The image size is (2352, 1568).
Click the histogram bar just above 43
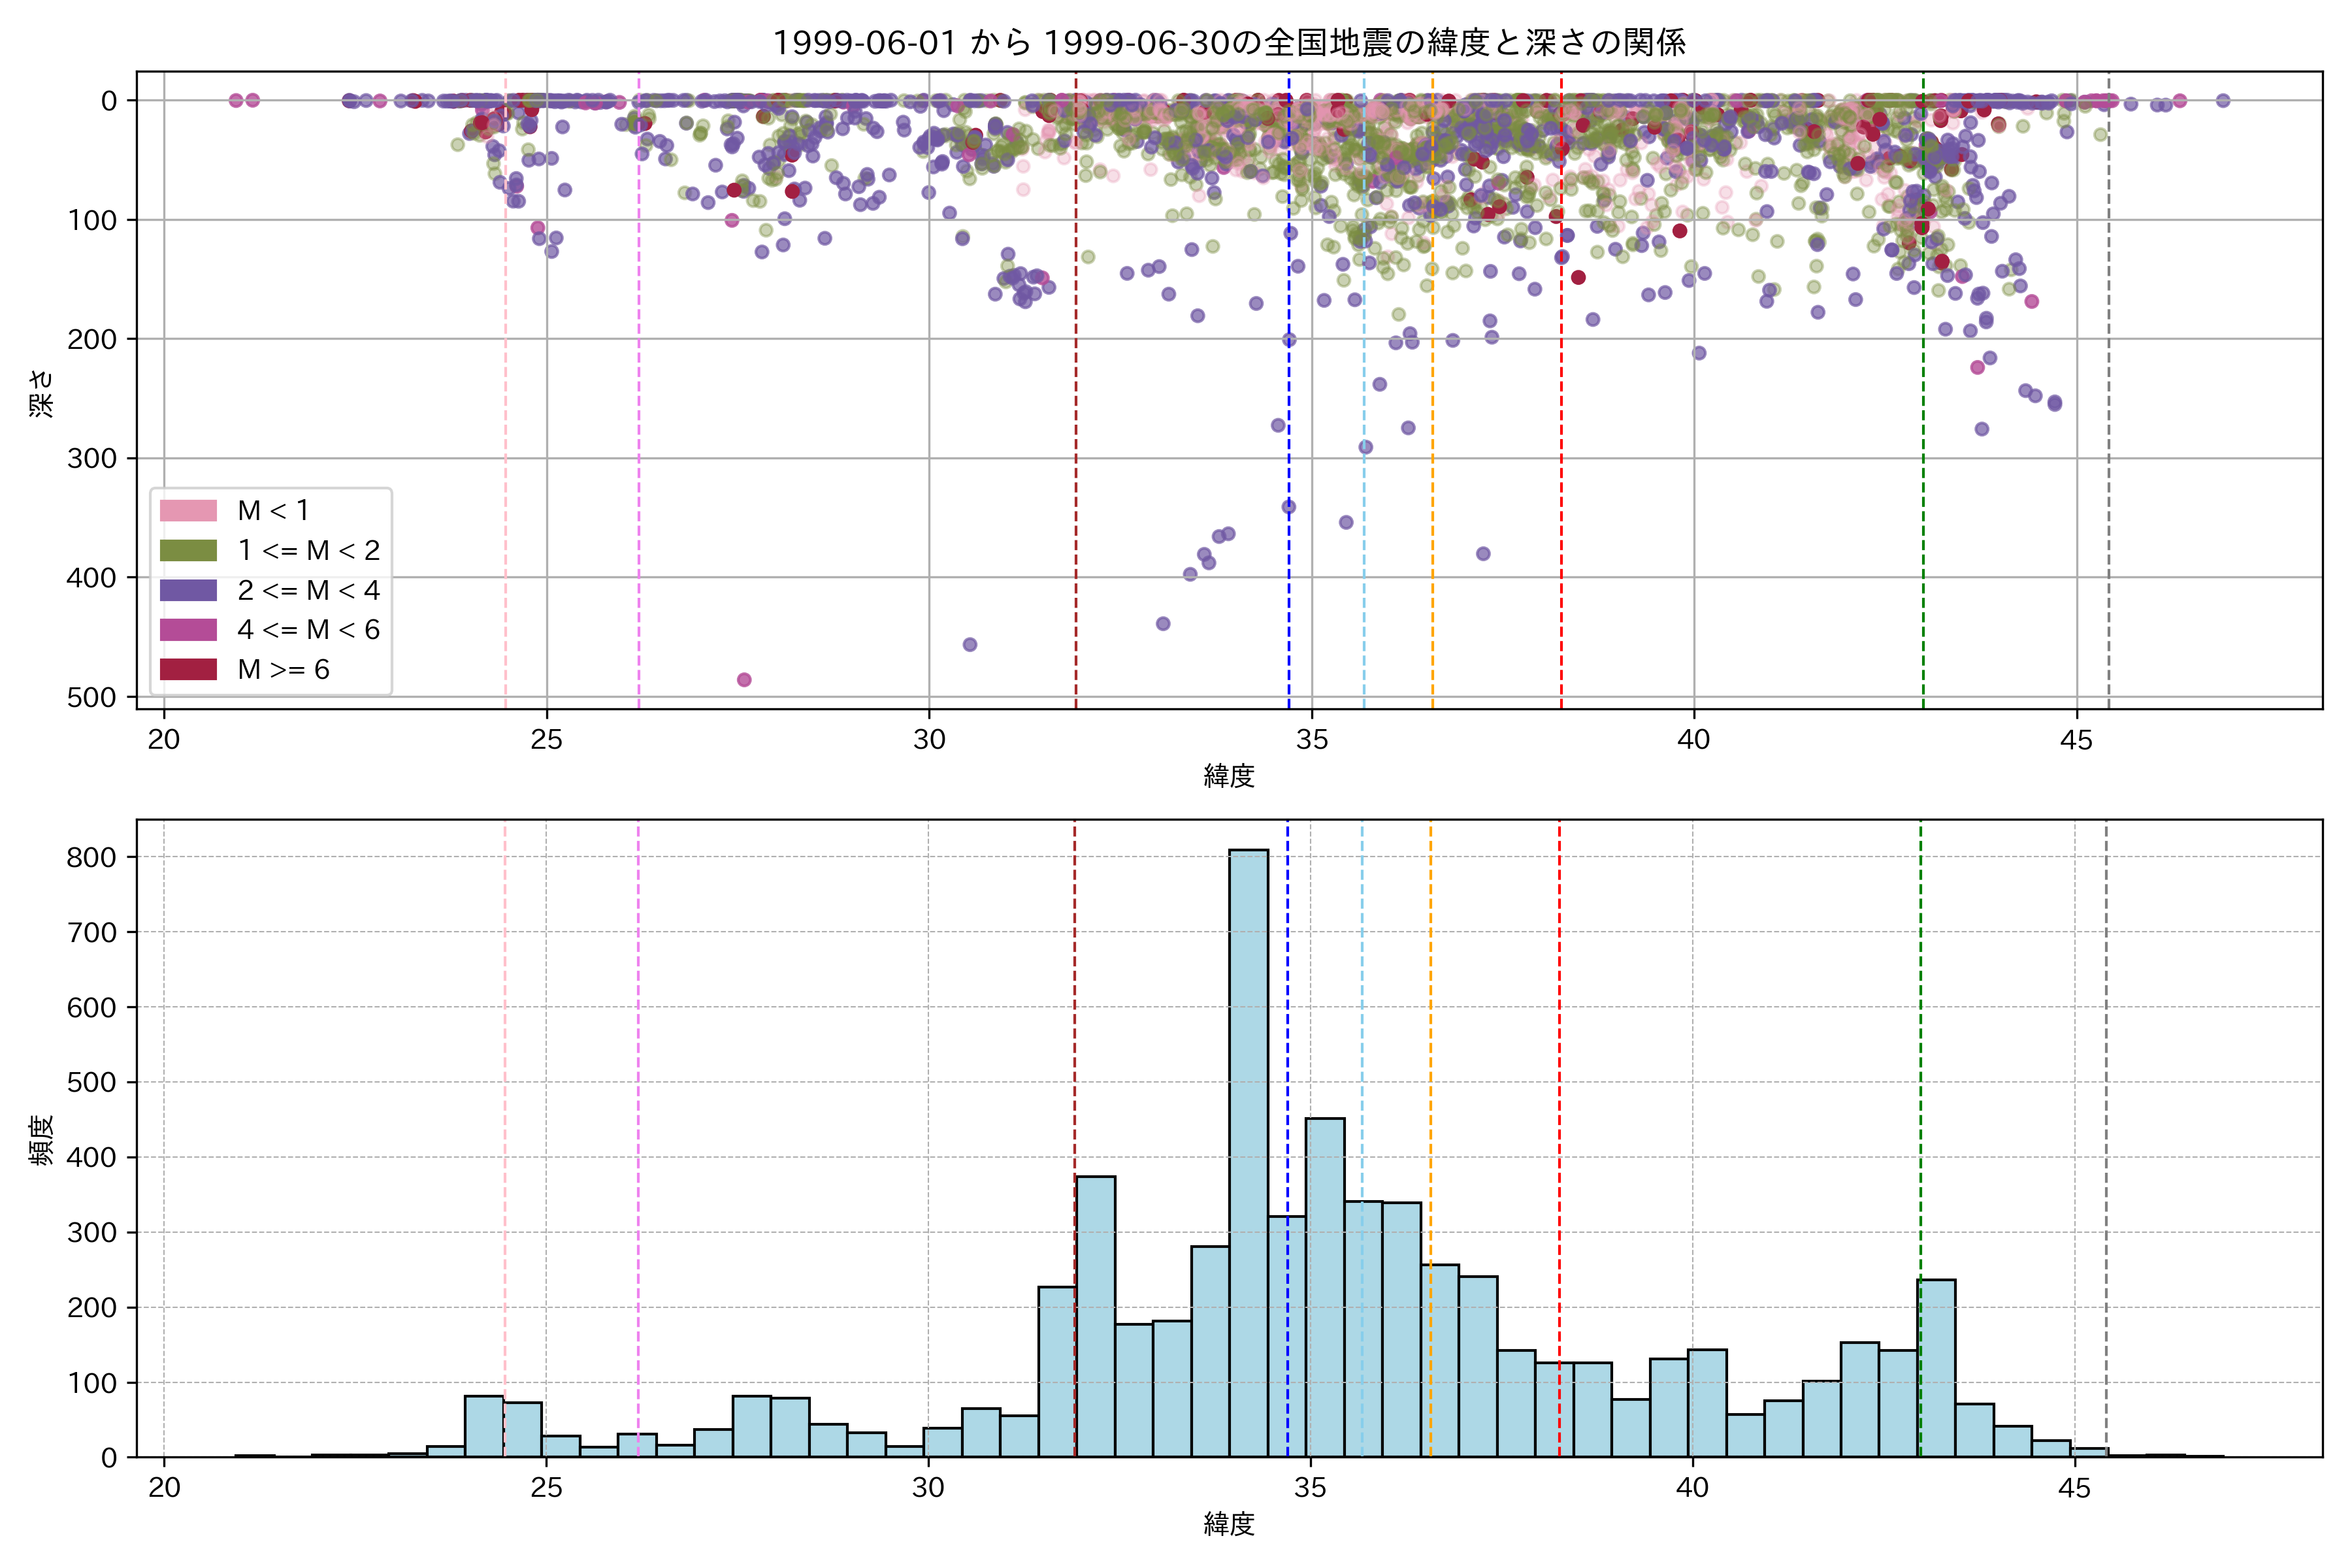click(x=1936, y=1368)
